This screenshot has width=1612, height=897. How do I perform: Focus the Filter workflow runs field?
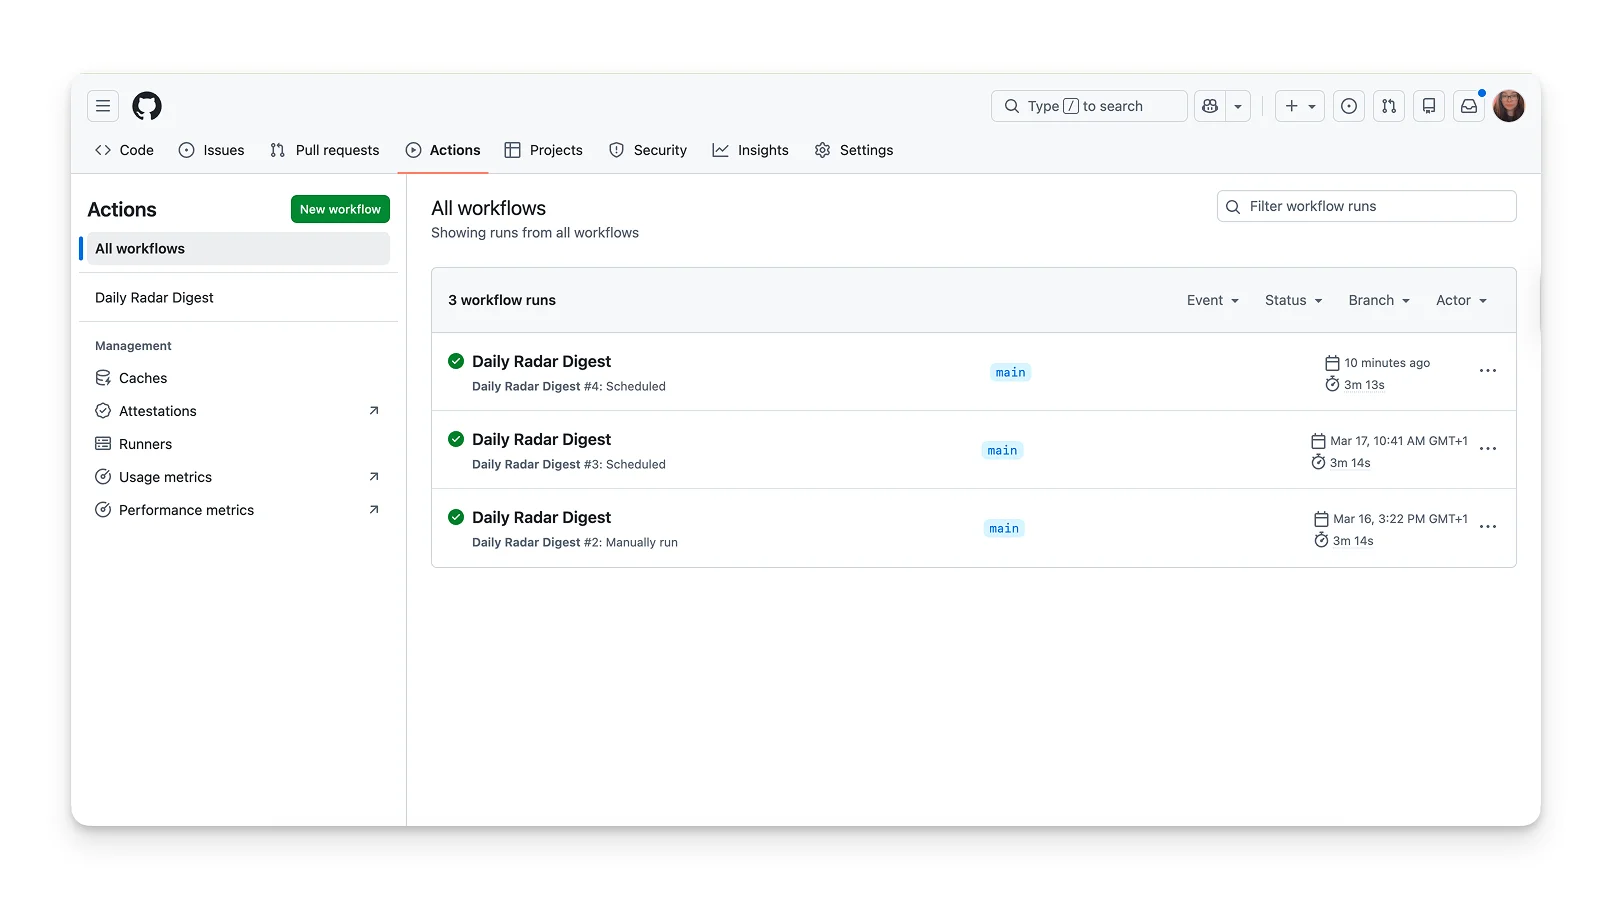(1367, 206)
